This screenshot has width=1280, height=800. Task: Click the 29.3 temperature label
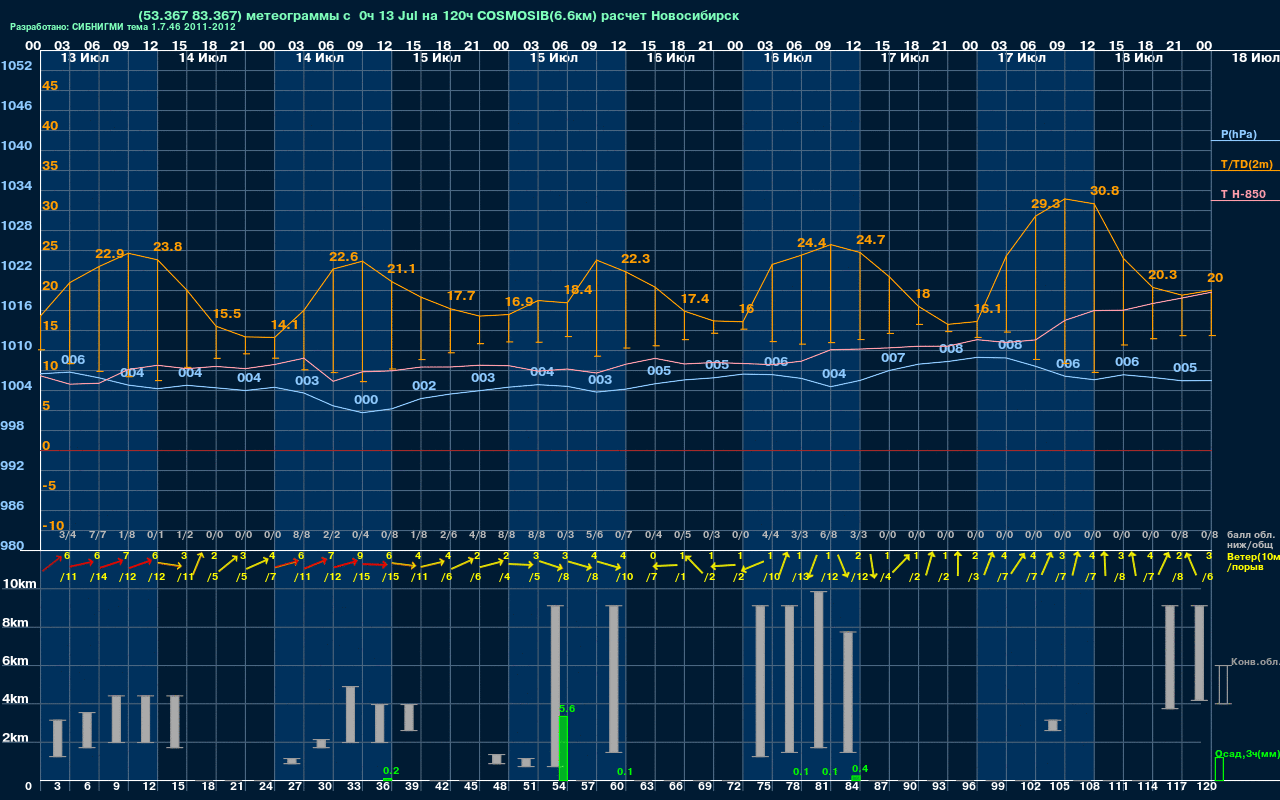[x=1045, y=203]
